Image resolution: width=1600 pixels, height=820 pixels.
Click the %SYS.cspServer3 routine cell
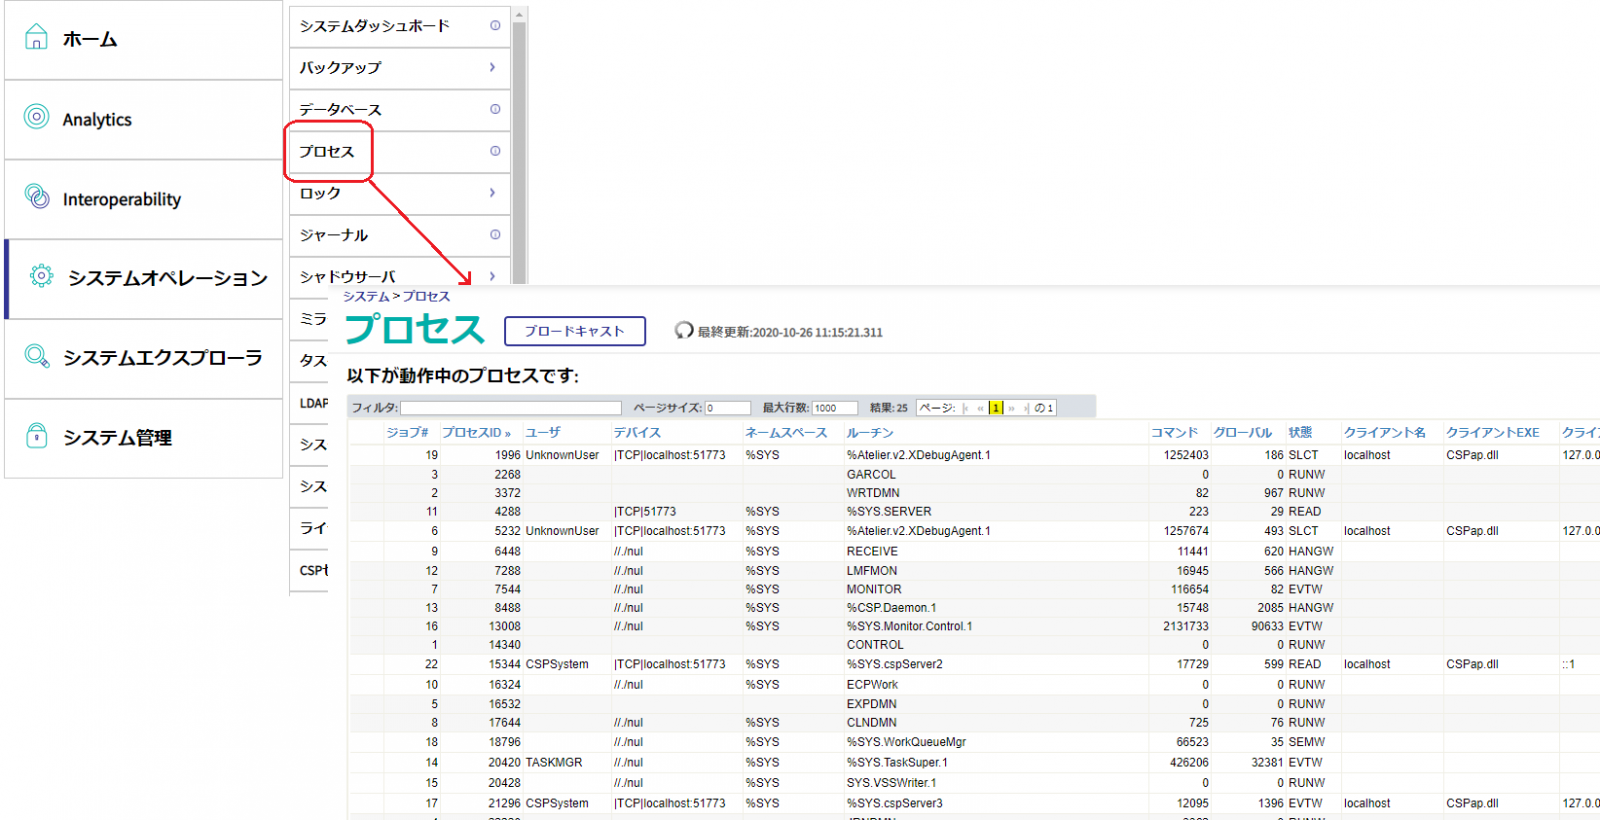pyautogui.click(x=895, y=803)
